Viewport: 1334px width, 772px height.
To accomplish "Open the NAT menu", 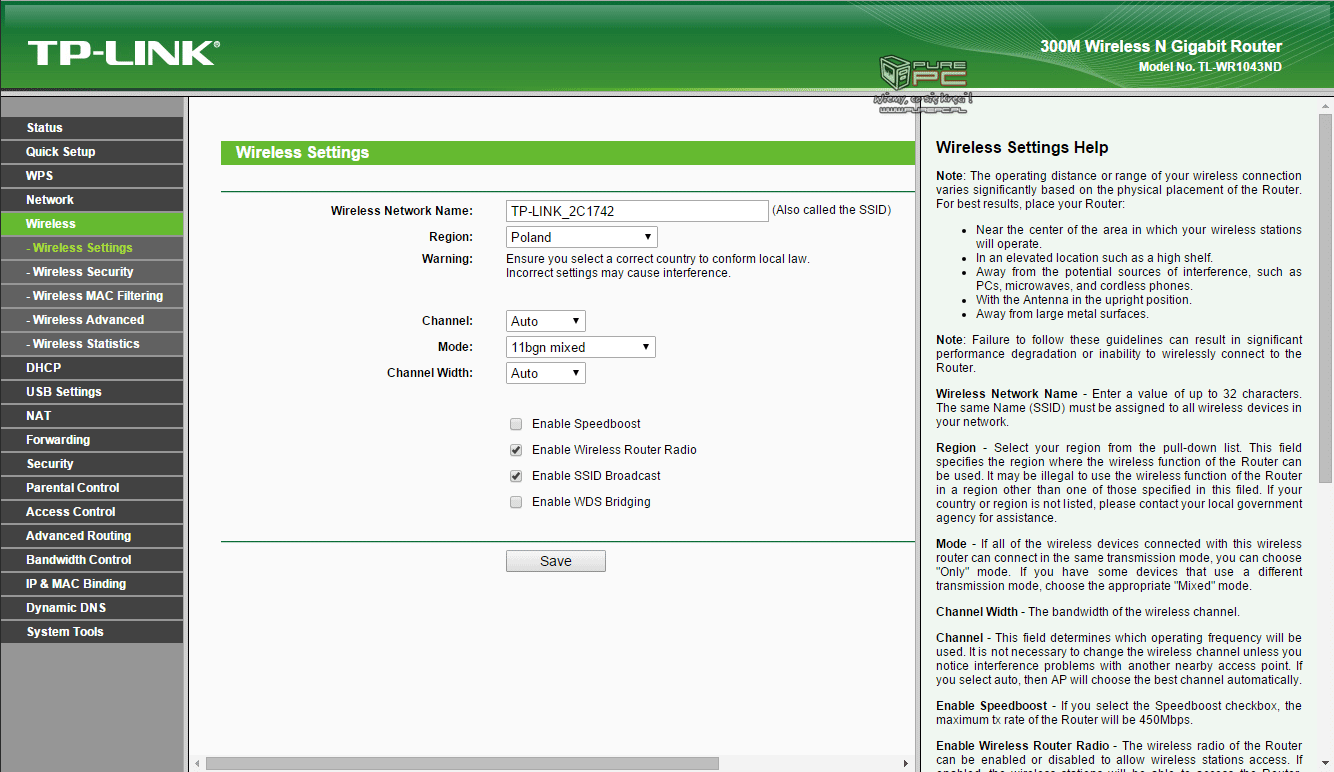I will (92, 416).
